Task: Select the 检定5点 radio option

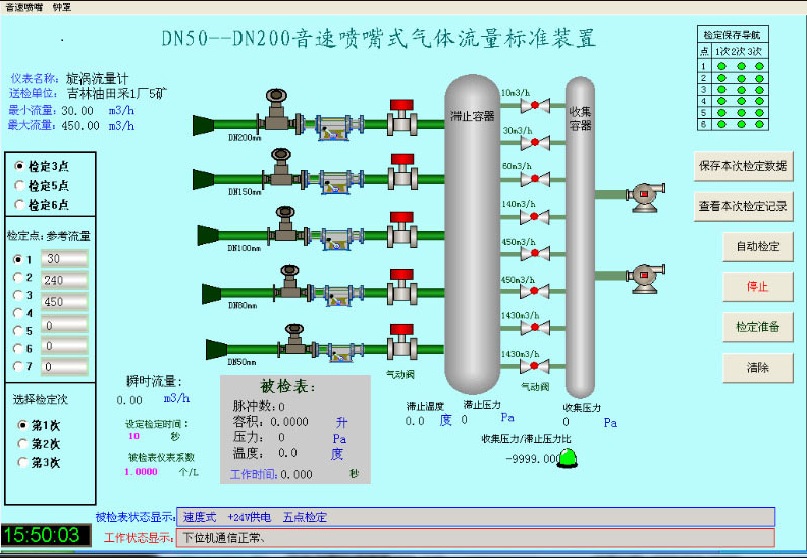Action: pyautogui.click(x=20, y=185)
